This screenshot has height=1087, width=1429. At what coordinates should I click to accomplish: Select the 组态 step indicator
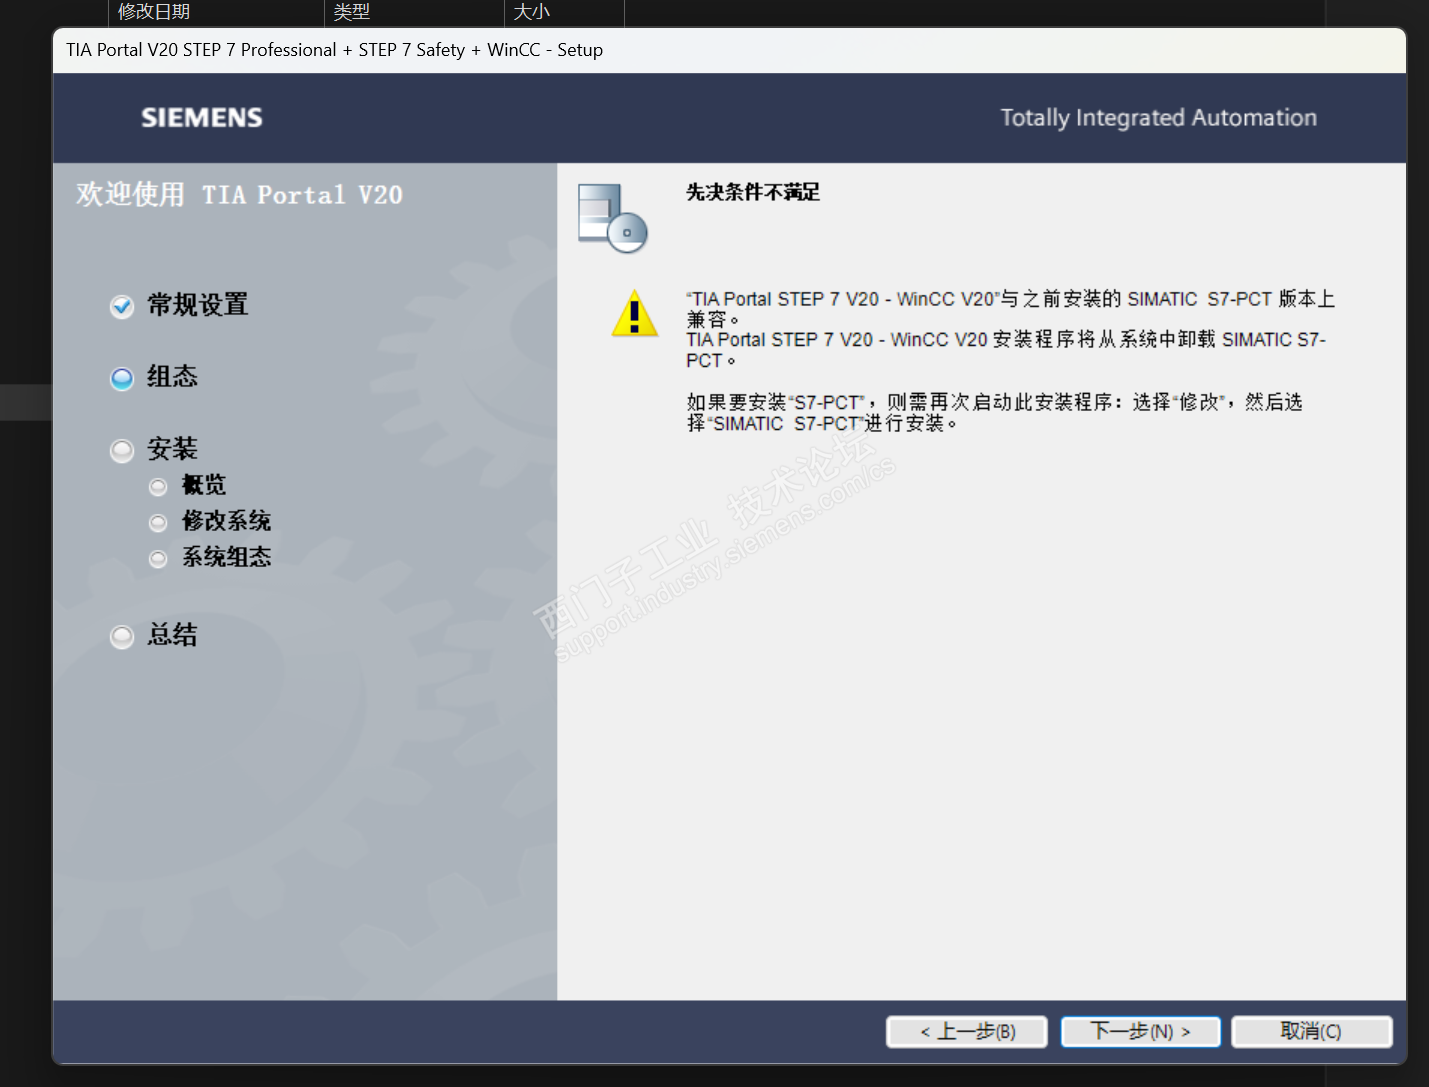122,378
